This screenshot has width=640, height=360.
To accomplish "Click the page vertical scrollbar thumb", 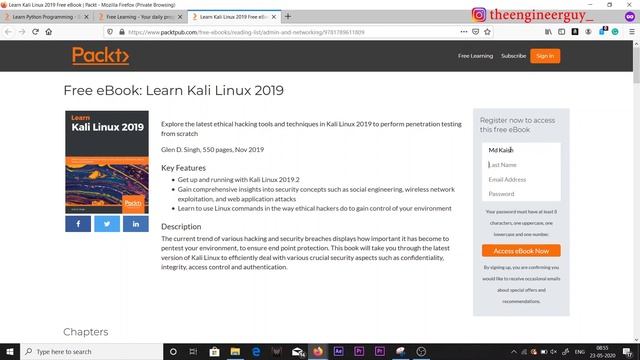I will click(636, 65).
